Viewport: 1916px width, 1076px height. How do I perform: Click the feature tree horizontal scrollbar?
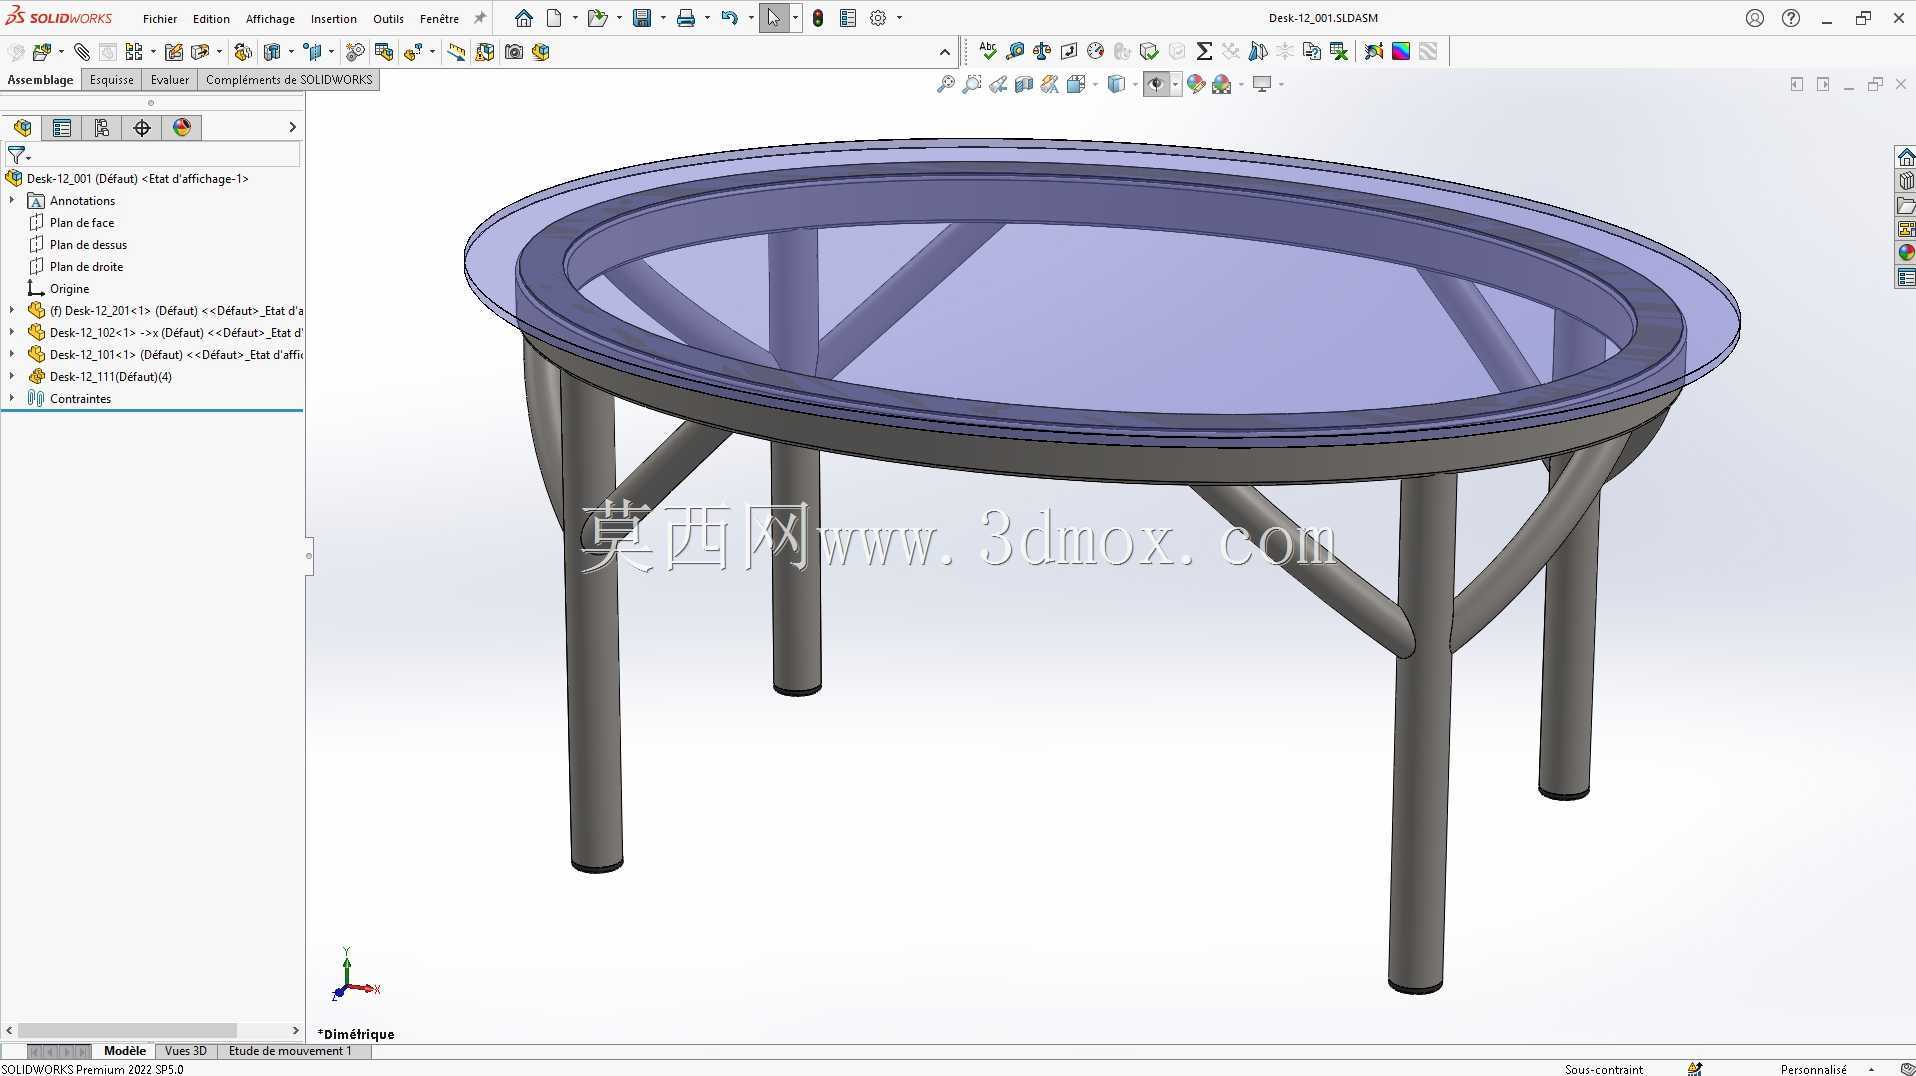tap(127, 1030)
